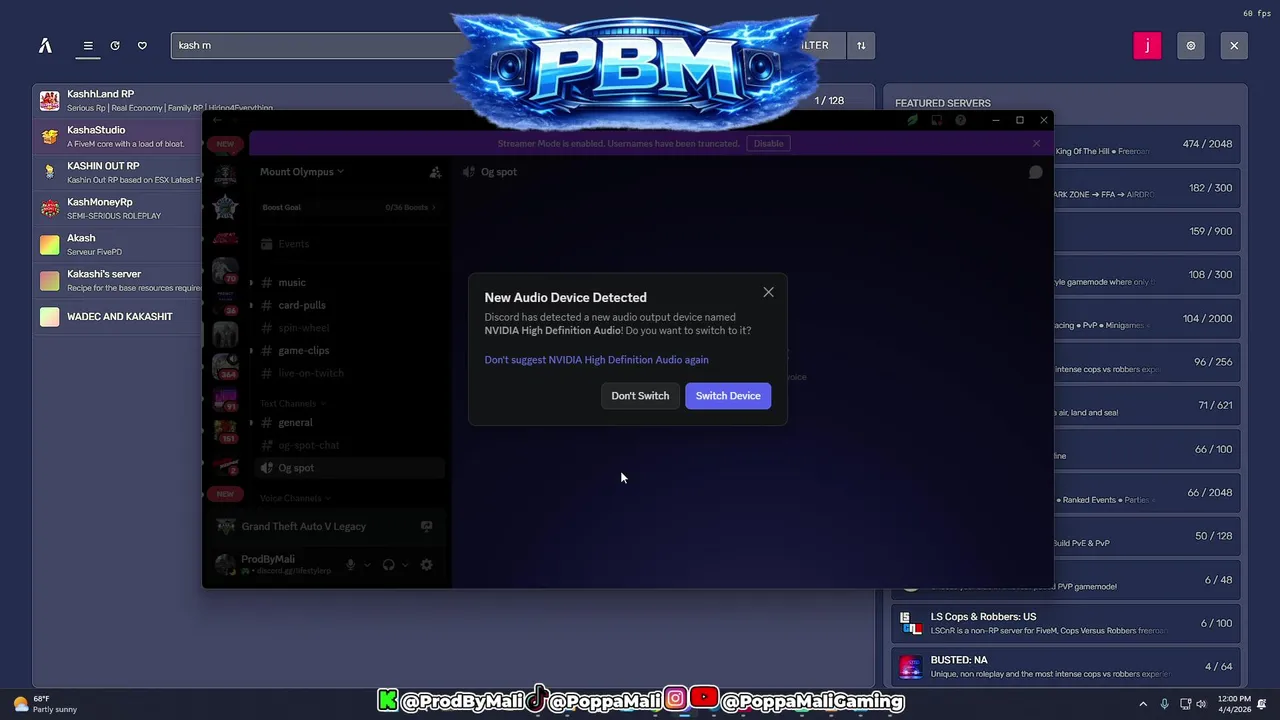Select the KashaStudio server entry

pyautogui.click(x=120, y=136)
